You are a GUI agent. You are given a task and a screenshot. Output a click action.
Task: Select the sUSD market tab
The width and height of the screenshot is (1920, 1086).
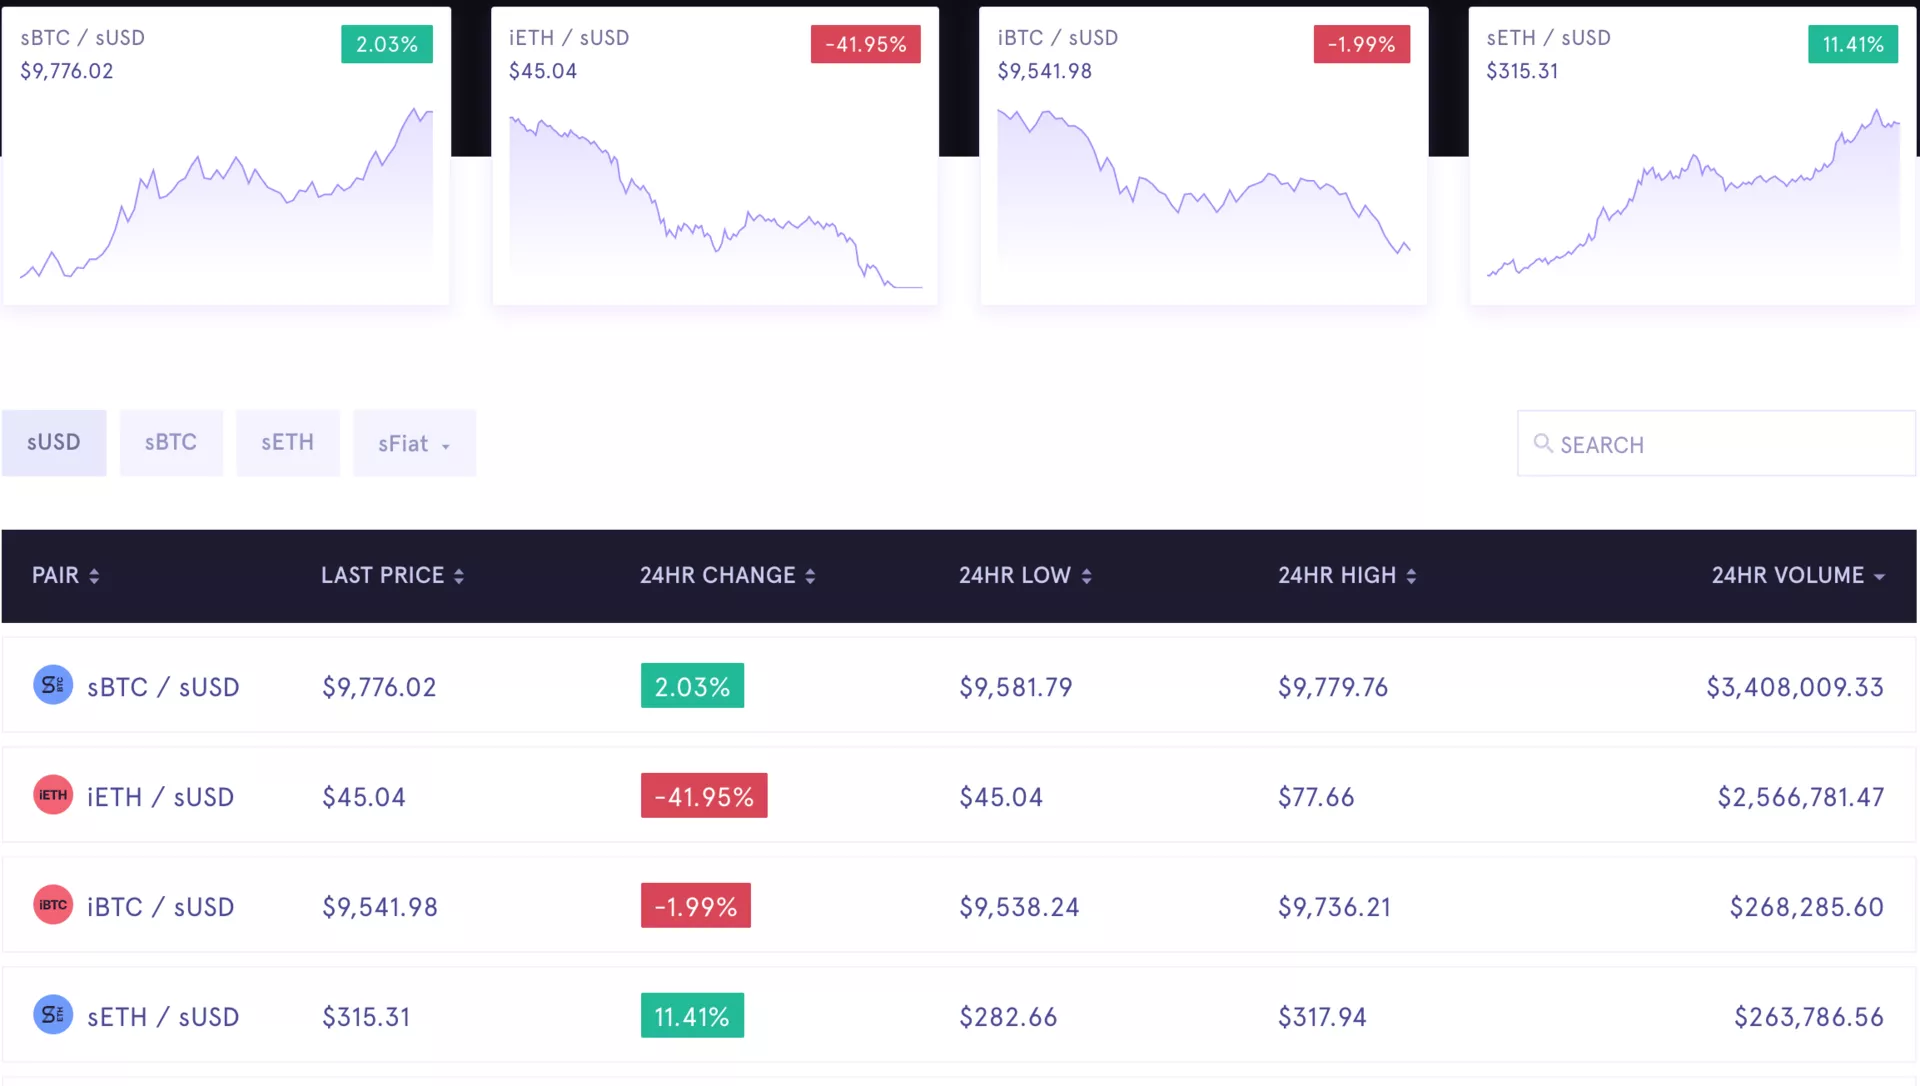(54, 443)
